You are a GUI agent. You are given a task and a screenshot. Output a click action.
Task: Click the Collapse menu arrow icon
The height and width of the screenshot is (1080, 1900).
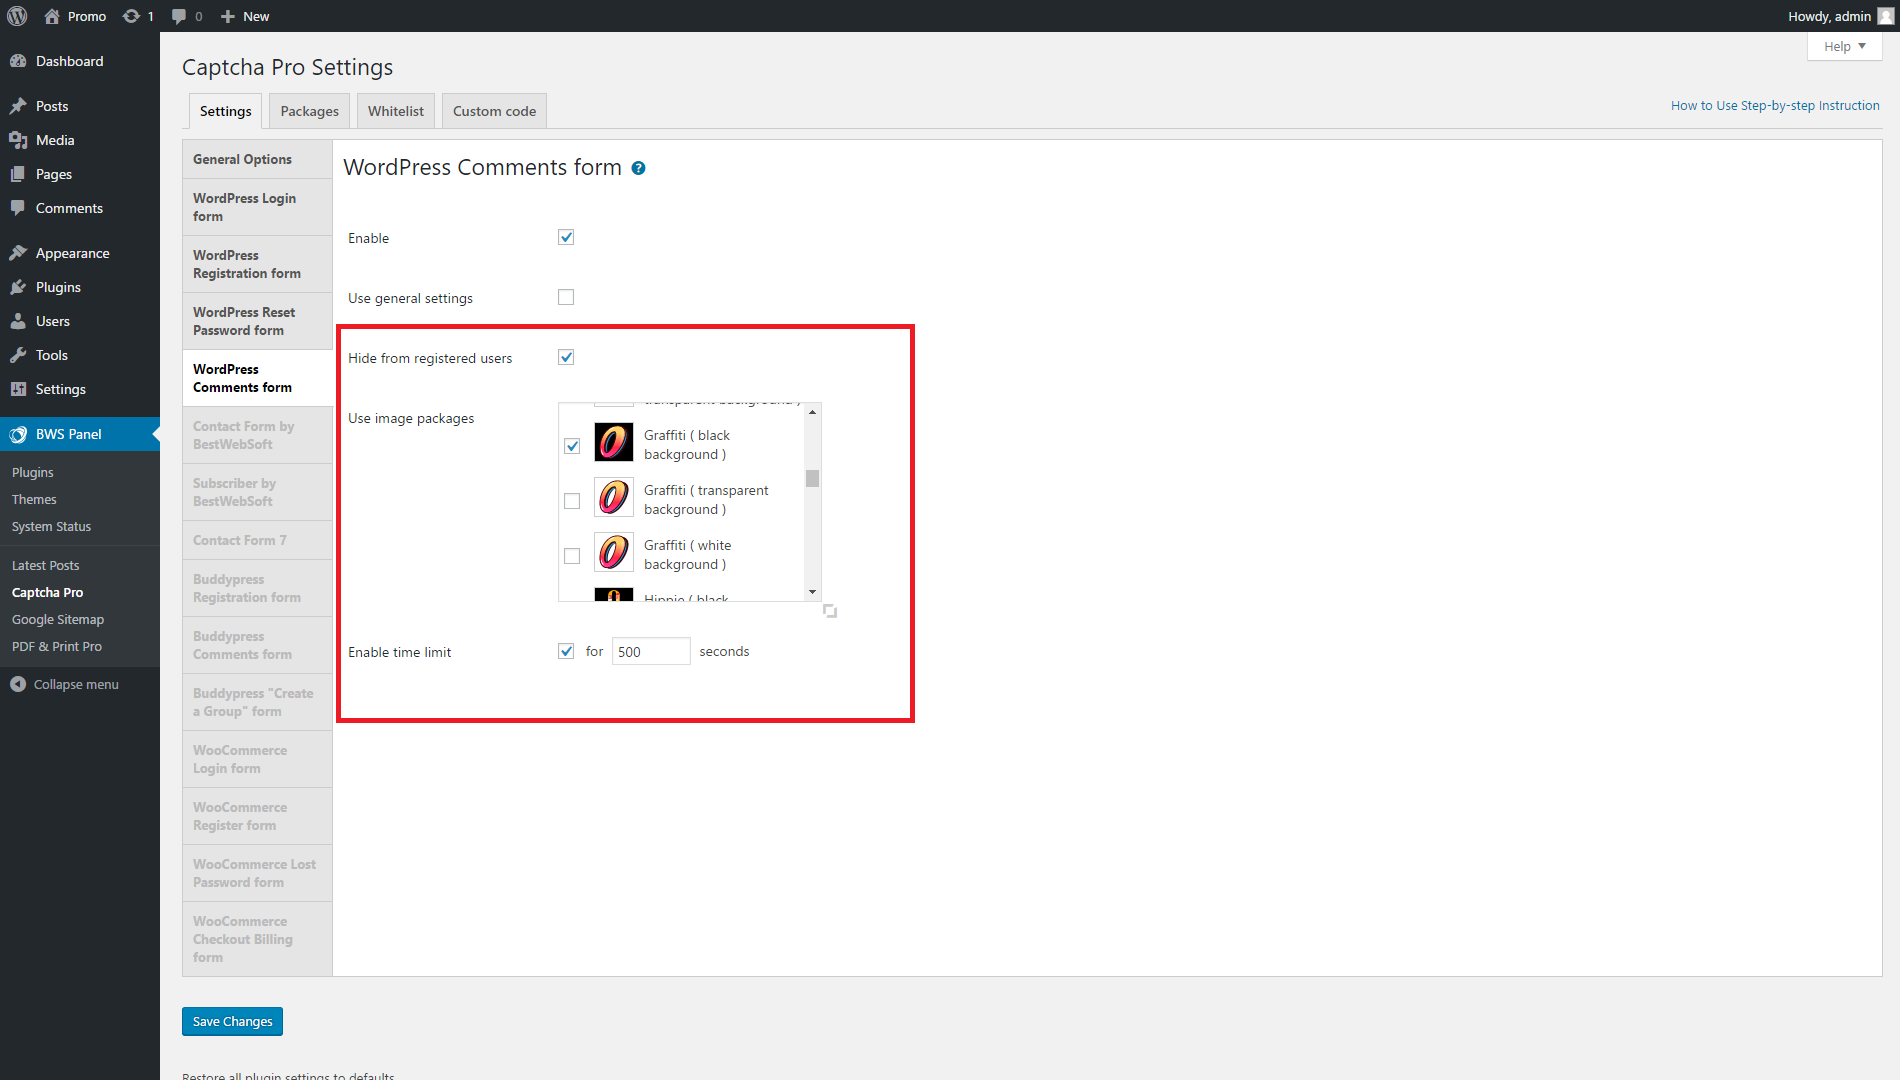point(18,684)
